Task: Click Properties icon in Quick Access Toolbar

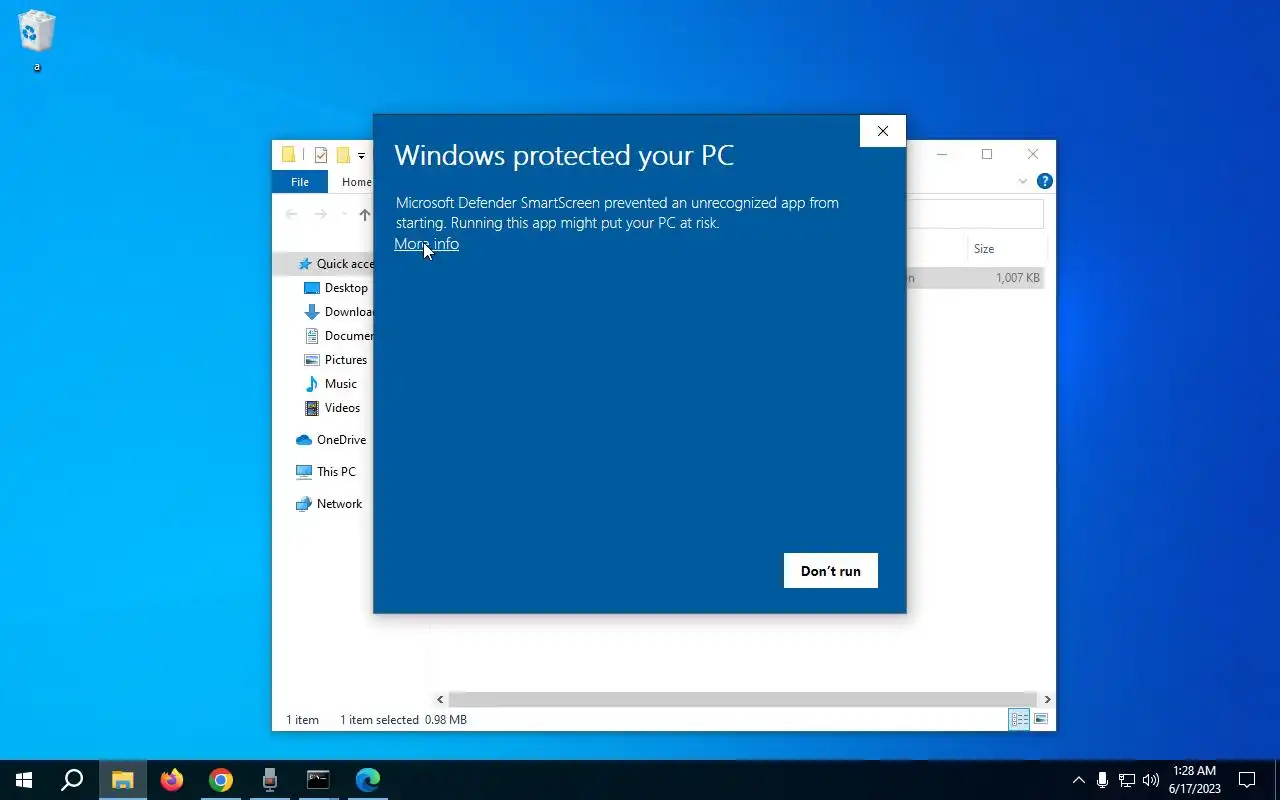Action: tap(320, 155)
